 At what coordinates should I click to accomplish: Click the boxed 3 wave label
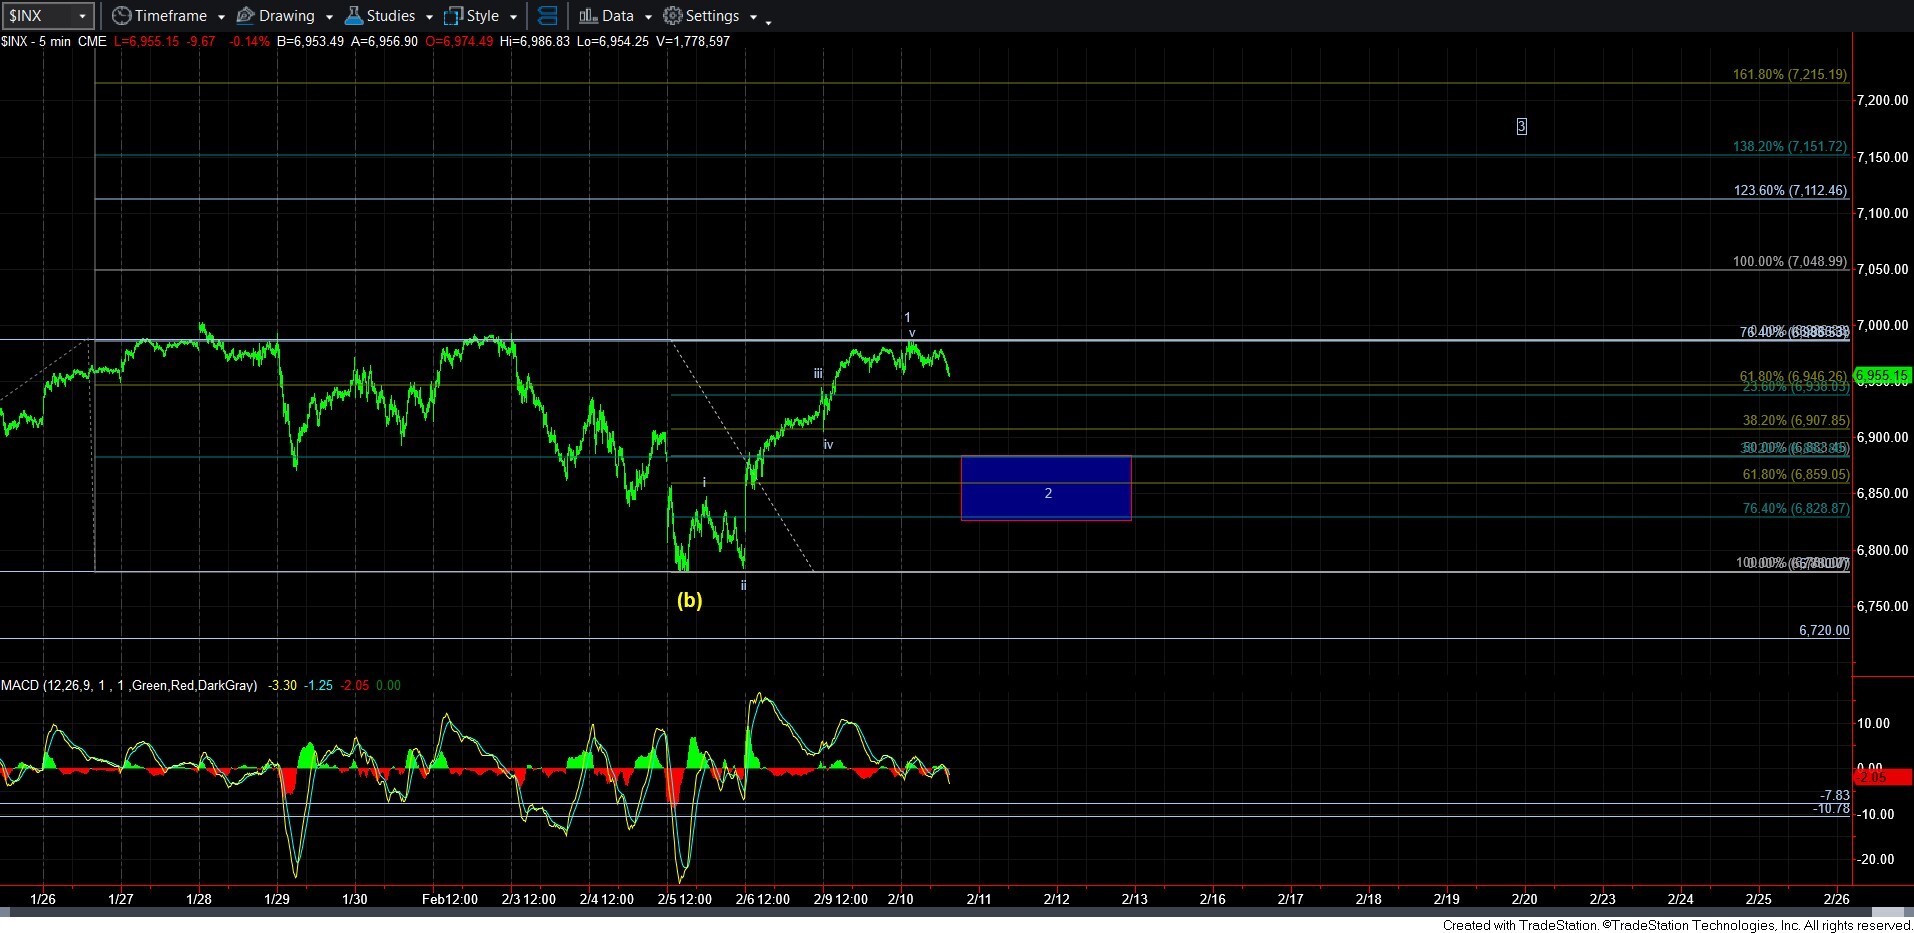click(1521, 126)
